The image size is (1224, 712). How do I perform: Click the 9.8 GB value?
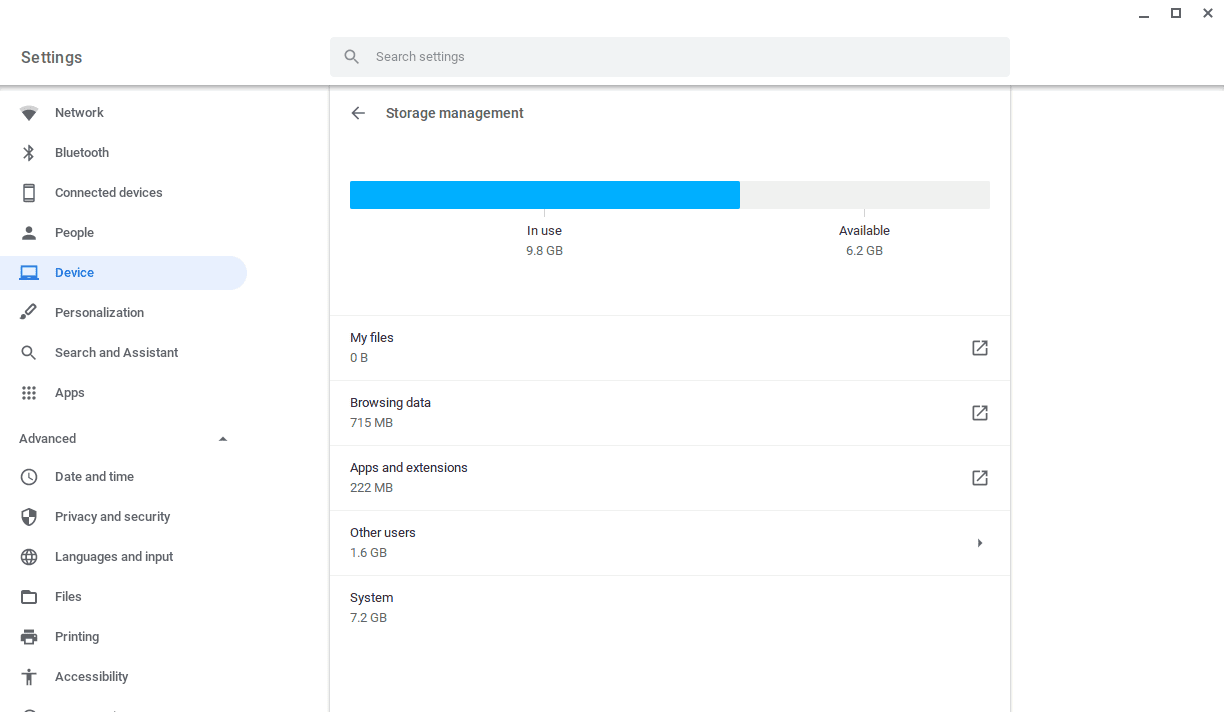pos(544,251)
